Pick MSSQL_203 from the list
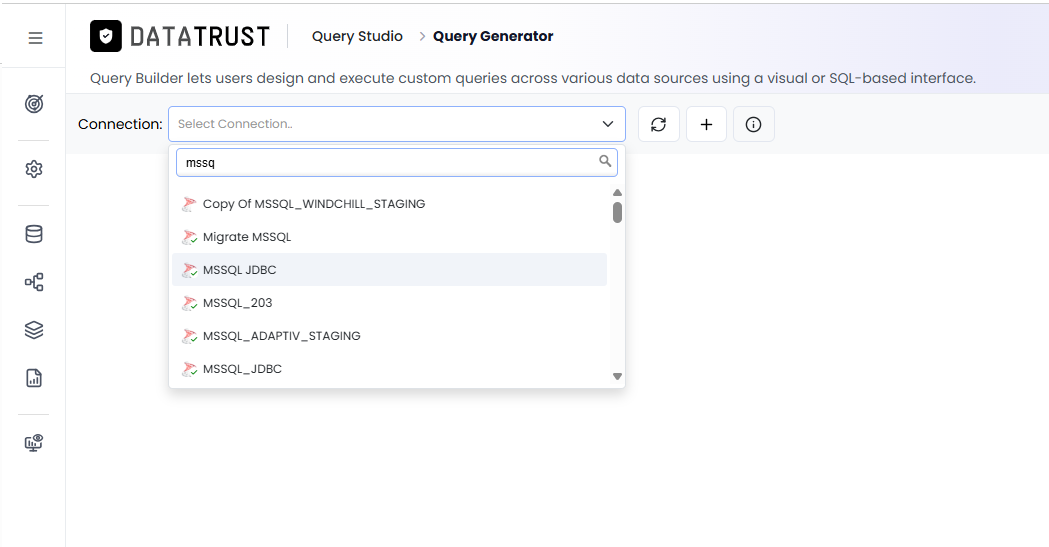The image size is (1049, 547). (x=389, y=303)
